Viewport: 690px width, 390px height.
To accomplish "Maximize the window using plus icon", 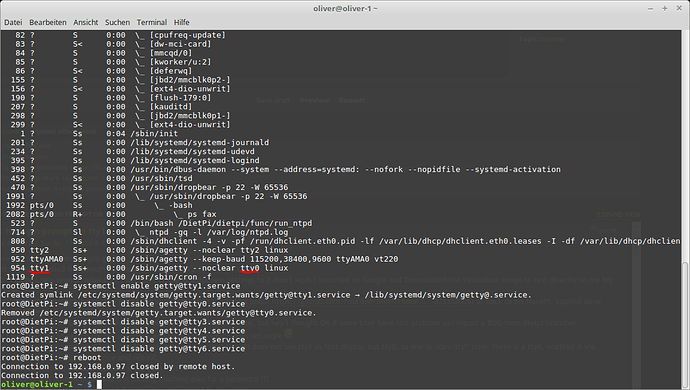I will (x=664, y=8).
